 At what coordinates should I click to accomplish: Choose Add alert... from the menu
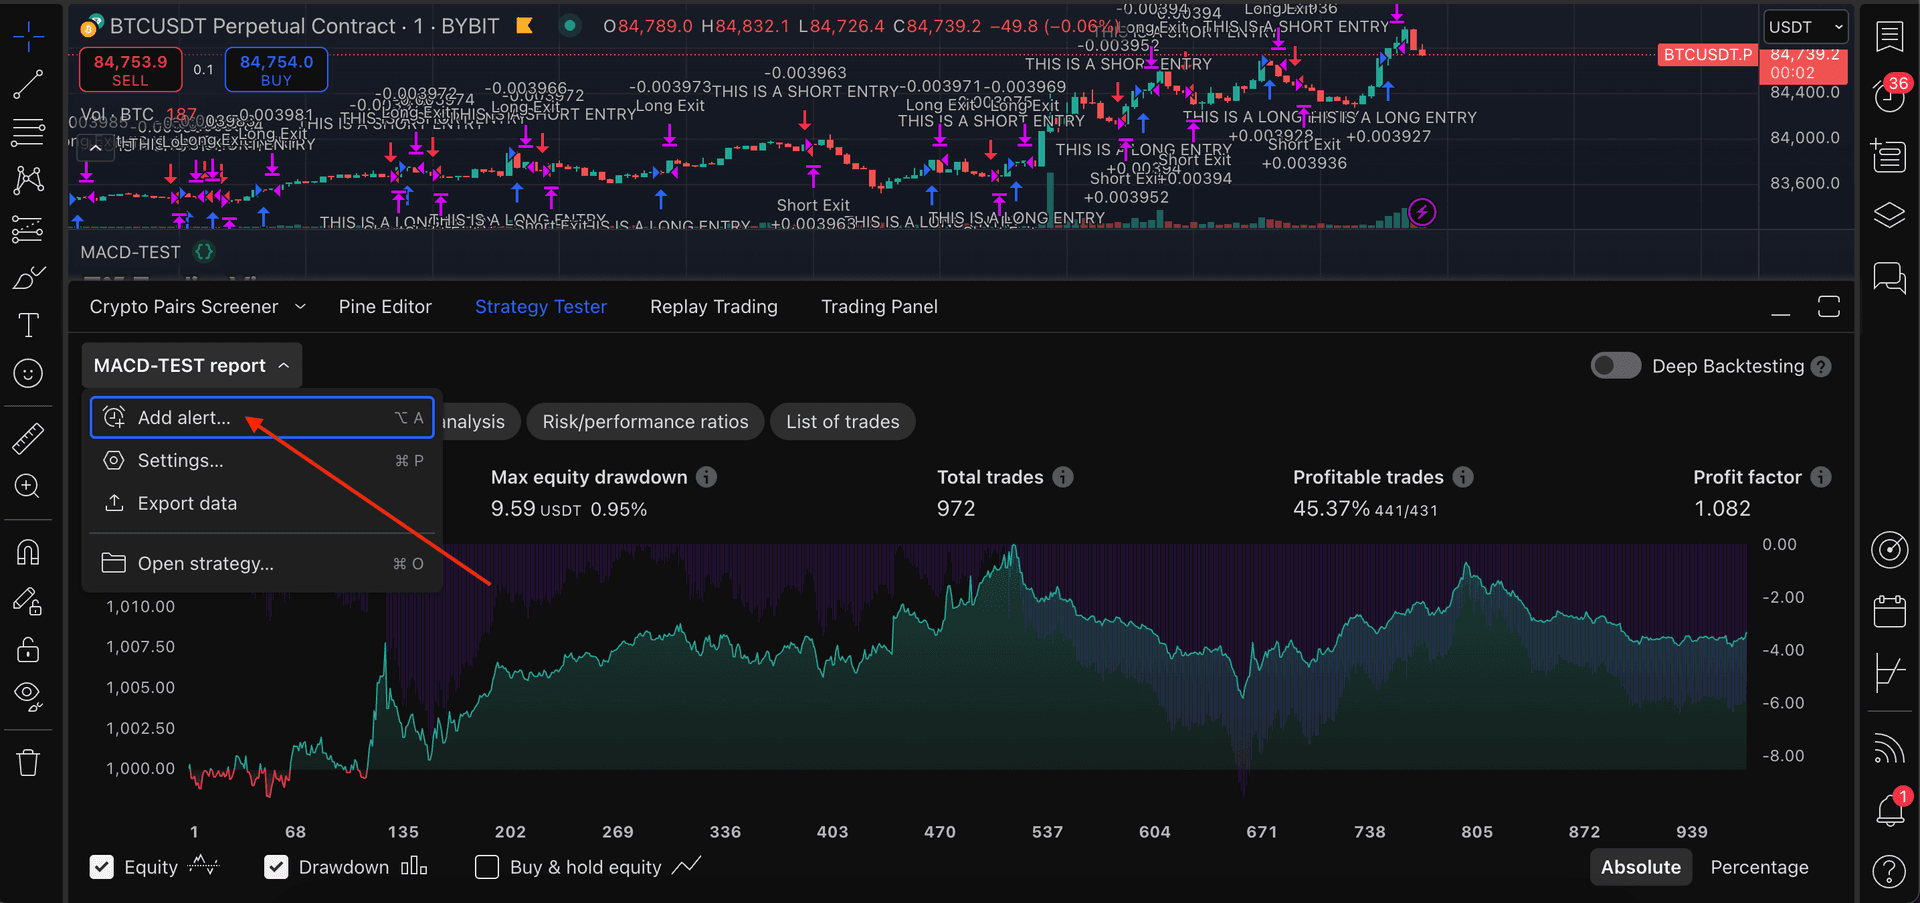point(184,418)
